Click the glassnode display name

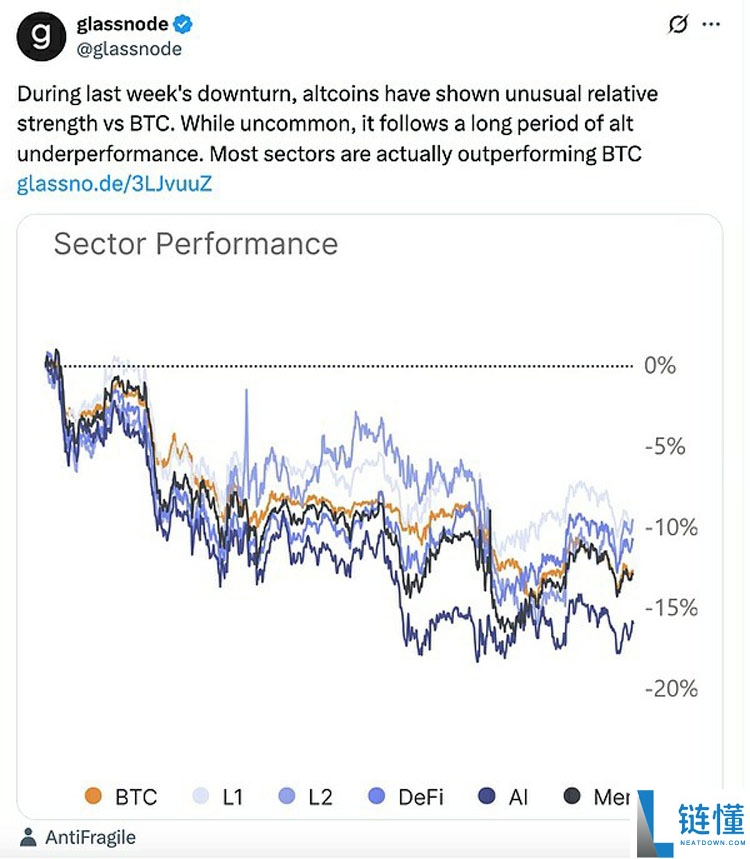coord(120,22)
